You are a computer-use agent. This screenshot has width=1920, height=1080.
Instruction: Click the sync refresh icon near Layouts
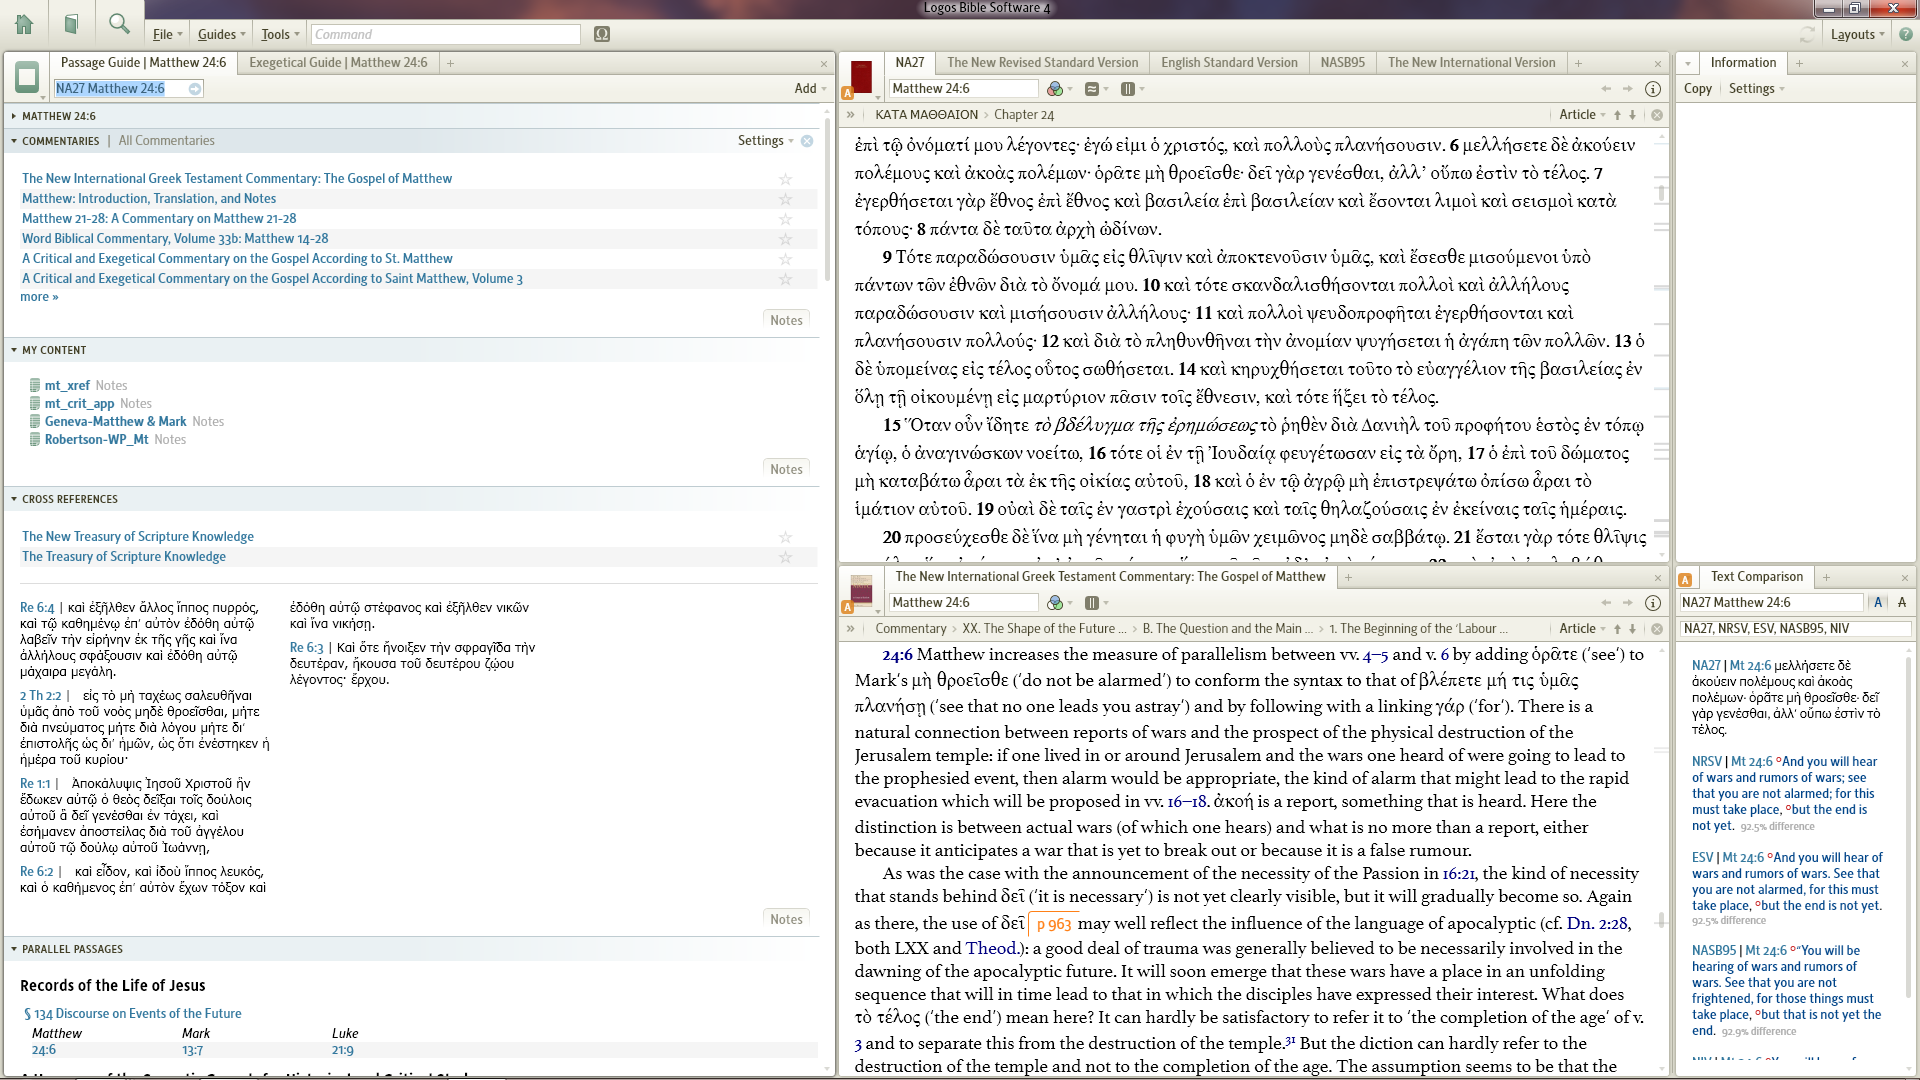tap(1807, 34)
